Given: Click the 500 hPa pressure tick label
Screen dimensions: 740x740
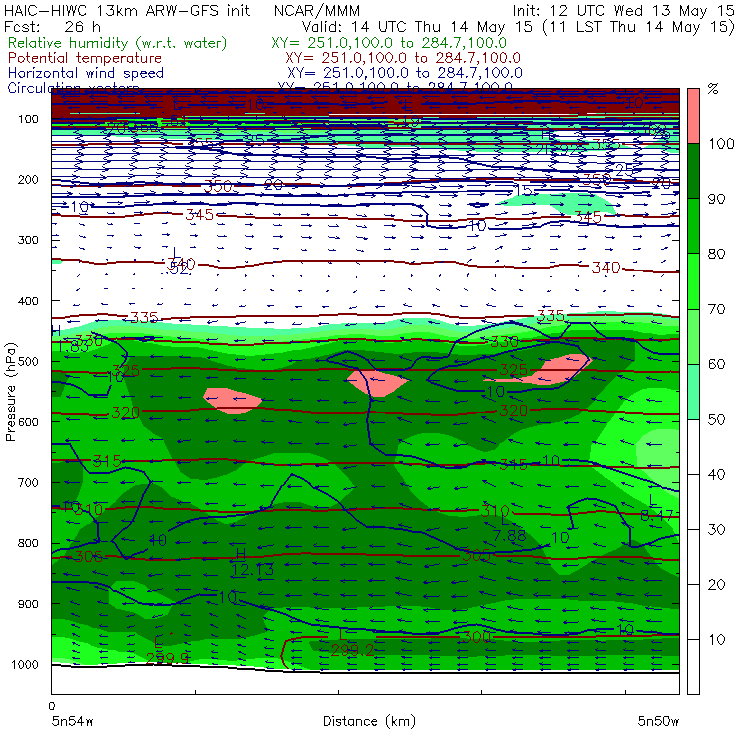Looking at the screenshot, I should (x=28, y=361).
